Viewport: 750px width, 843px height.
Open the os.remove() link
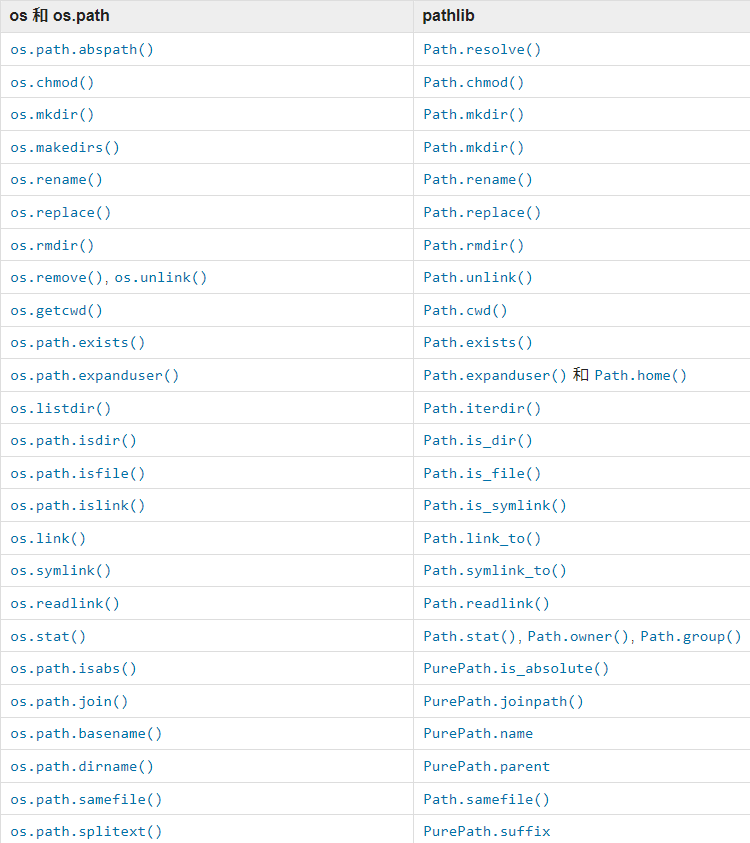57,277
